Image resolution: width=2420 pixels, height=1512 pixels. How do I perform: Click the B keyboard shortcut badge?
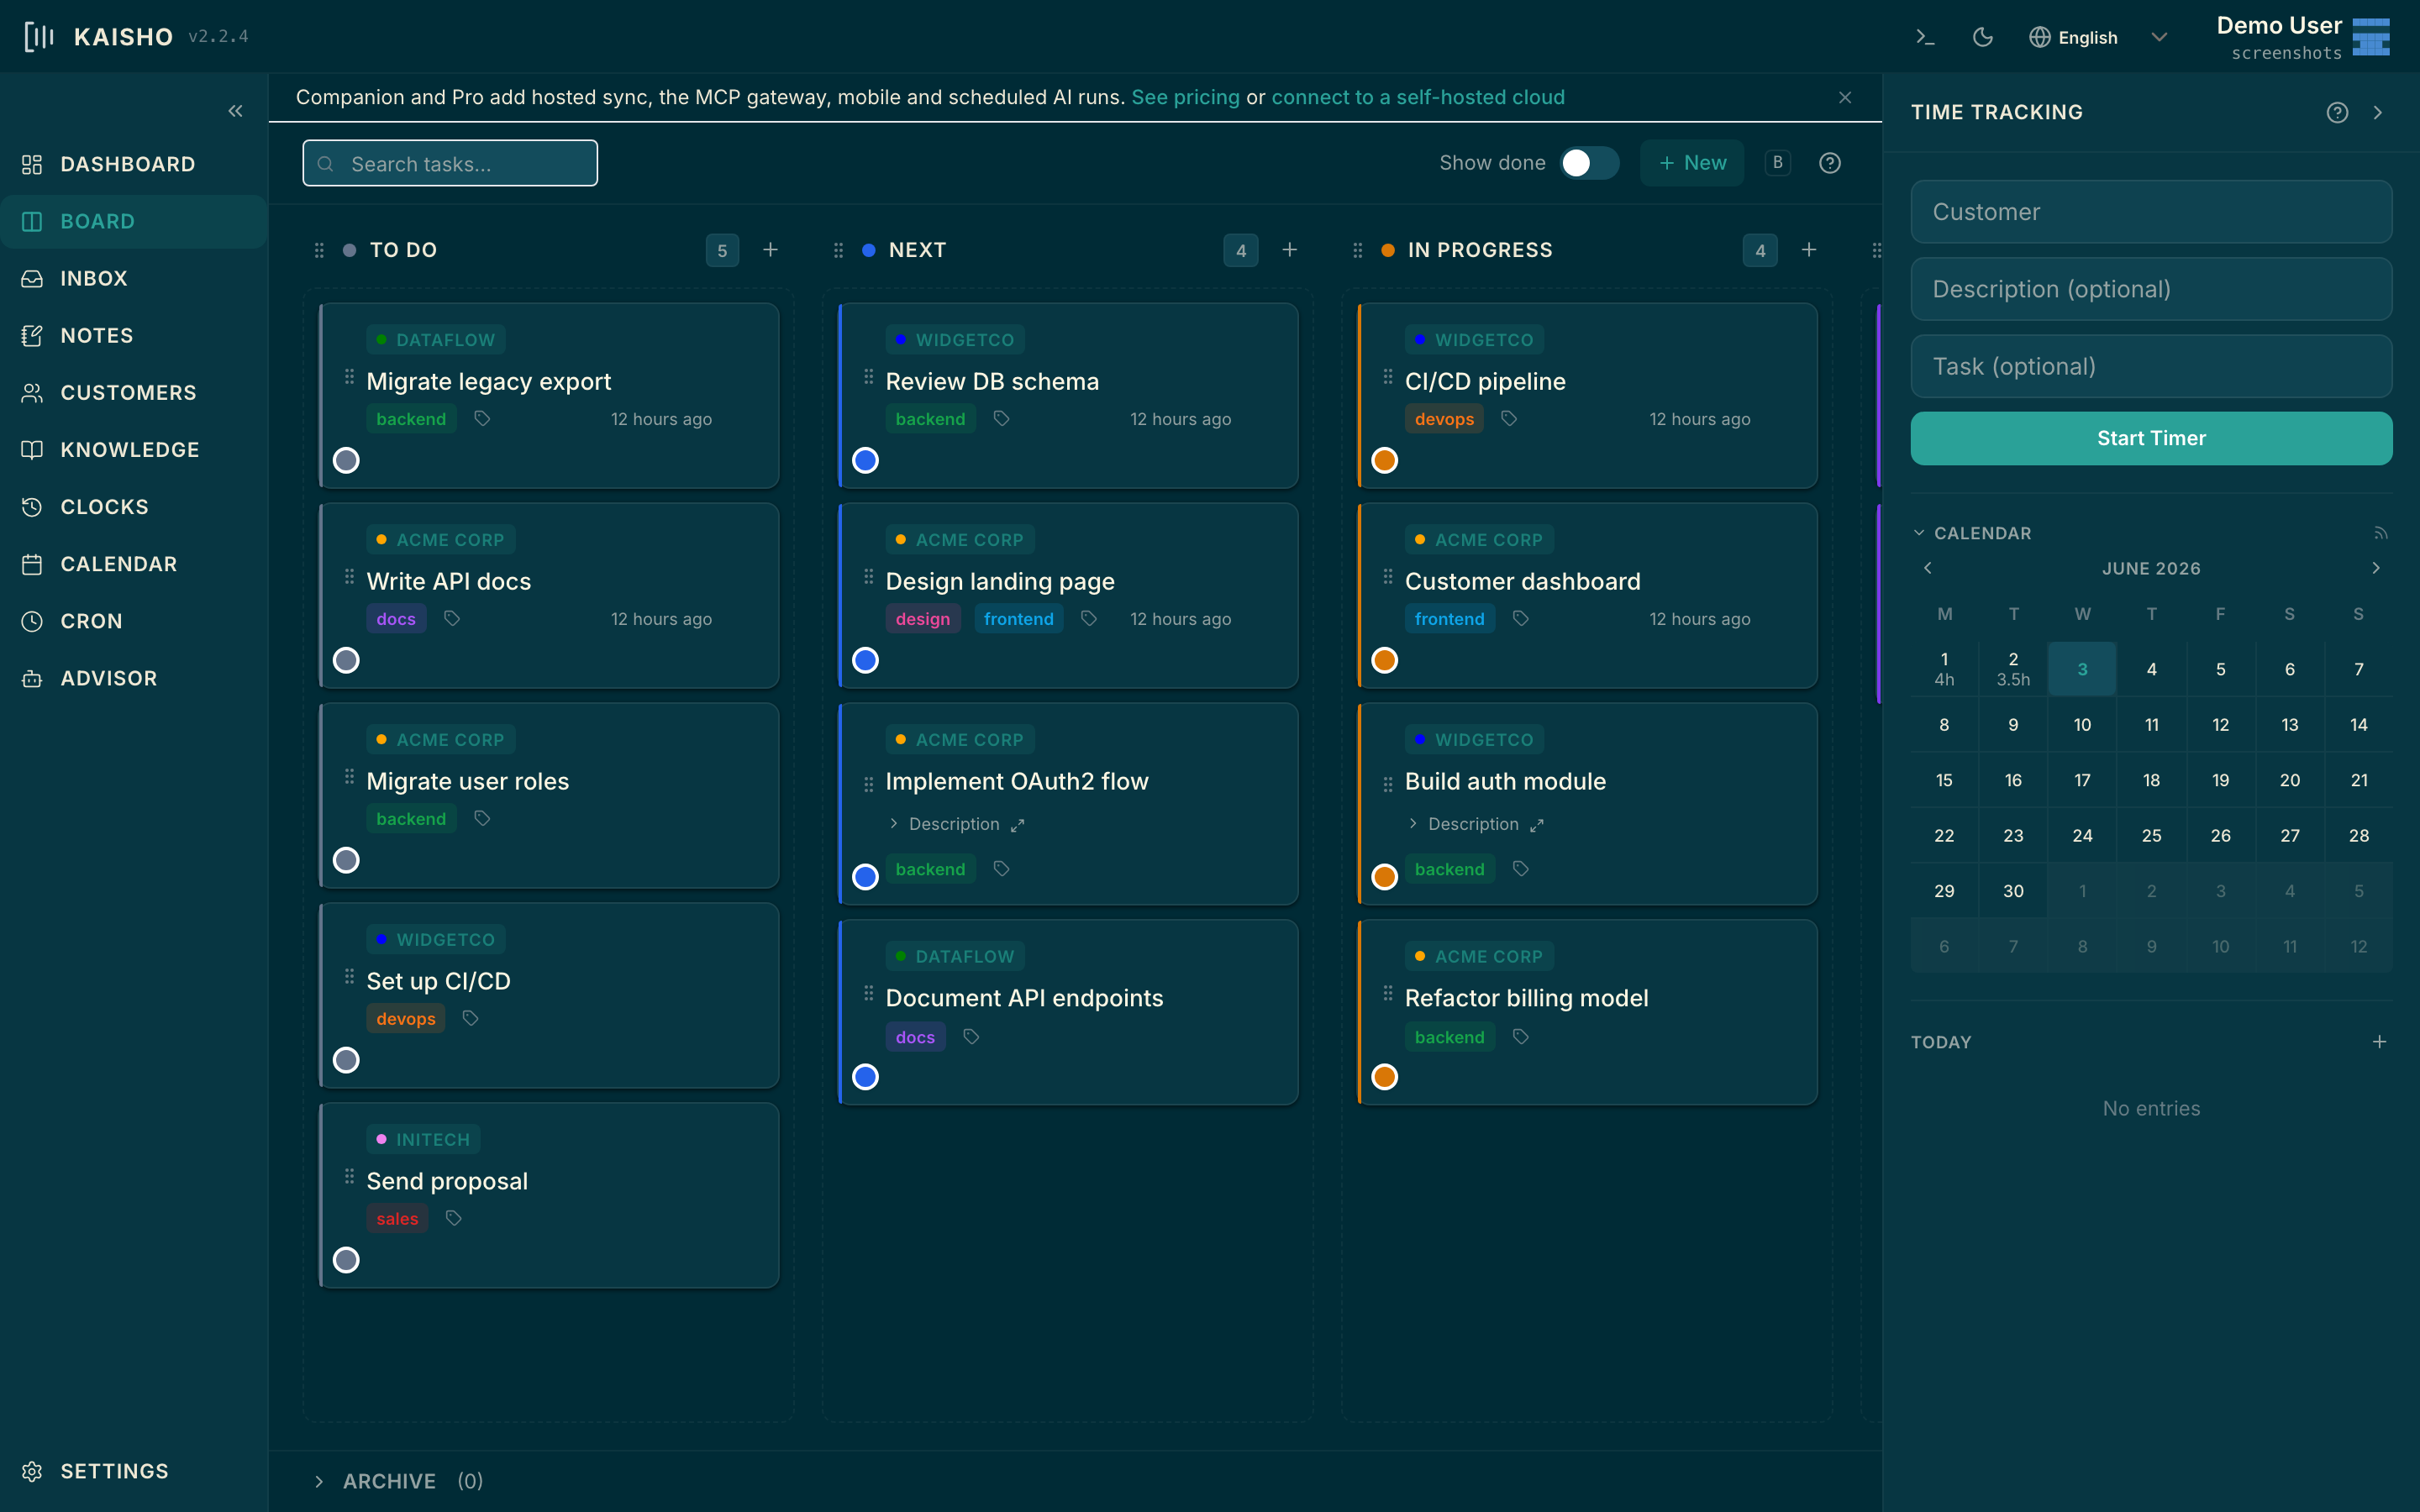coord(1777,162)
